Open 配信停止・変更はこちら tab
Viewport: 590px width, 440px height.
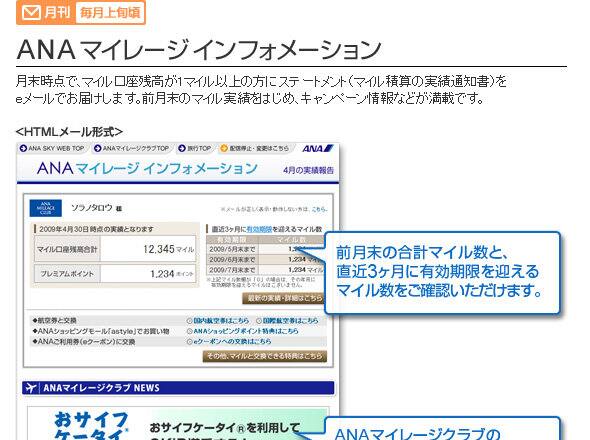pos(255,148)
